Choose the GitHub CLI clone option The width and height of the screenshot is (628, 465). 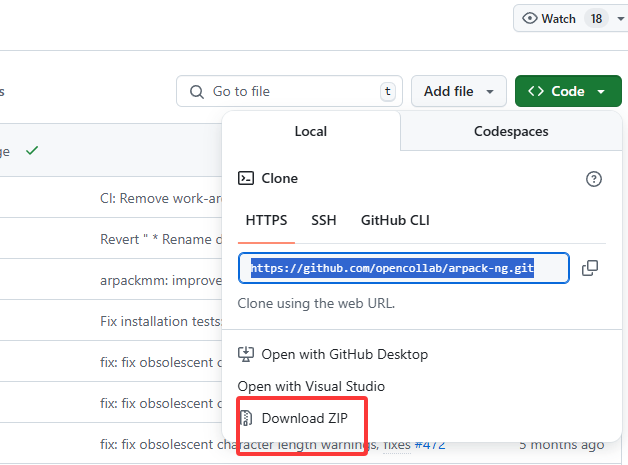pyautogui.click(x=395, y=220)
